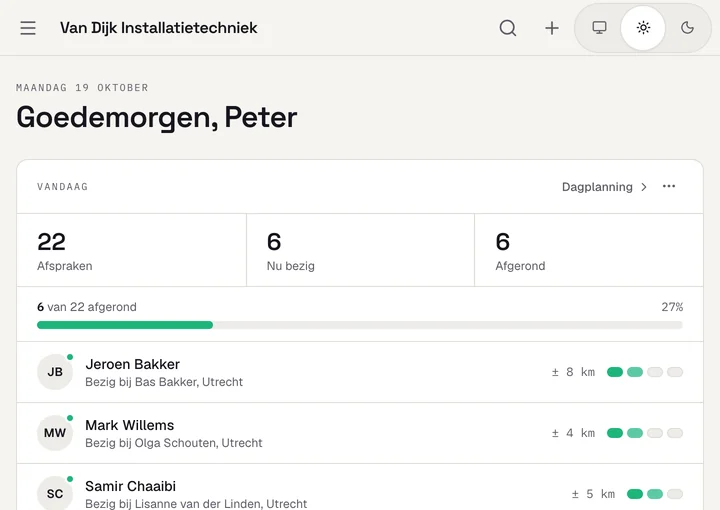
Task: Click the 'VANDAAG' section label
Action: [62, 187]
